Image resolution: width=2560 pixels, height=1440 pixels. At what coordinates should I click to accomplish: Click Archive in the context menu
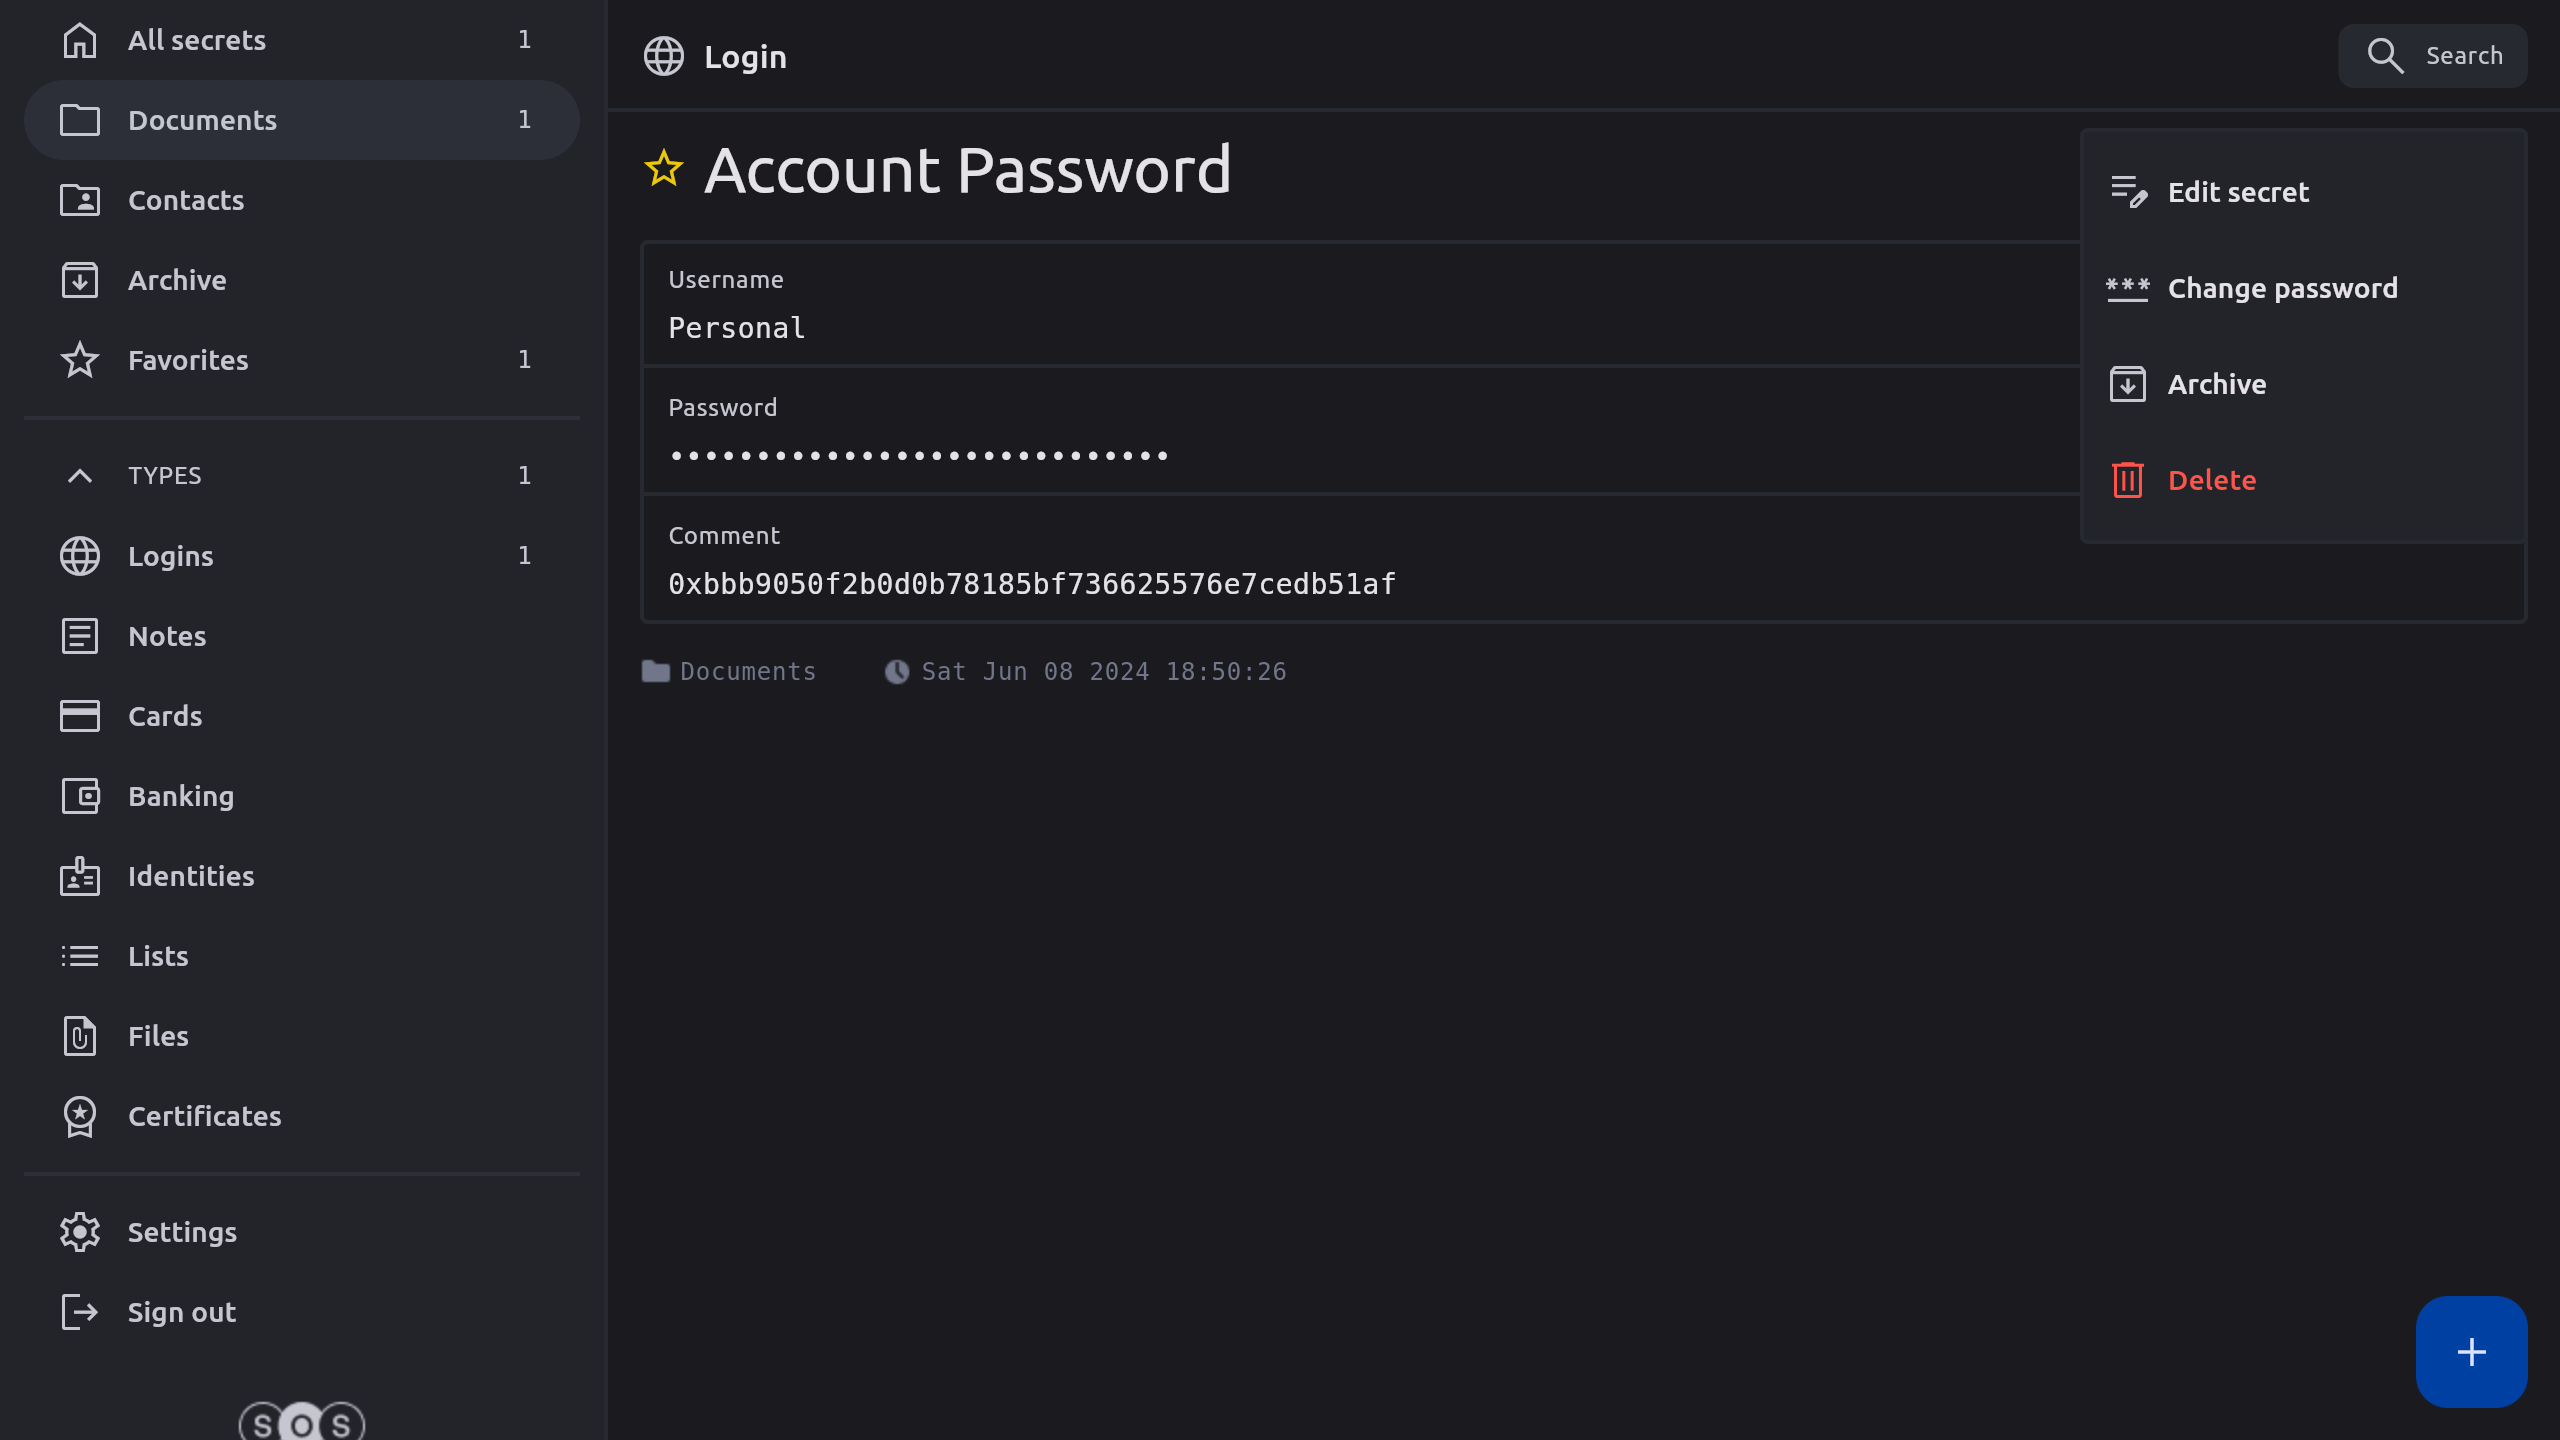pyautogui.click(x=2216, y=384)
